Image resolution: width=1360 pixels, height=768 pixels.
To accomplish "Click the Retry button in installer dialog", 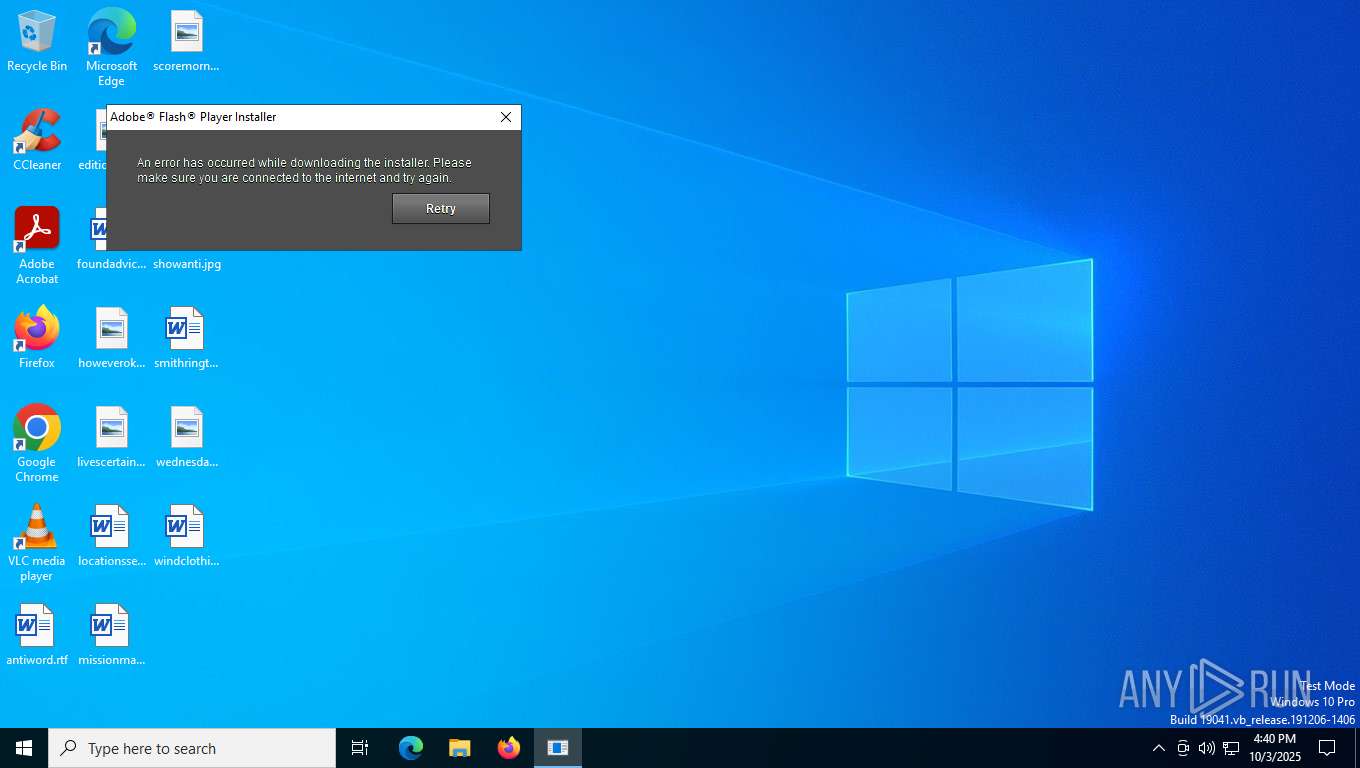I will tap(441, 209).
